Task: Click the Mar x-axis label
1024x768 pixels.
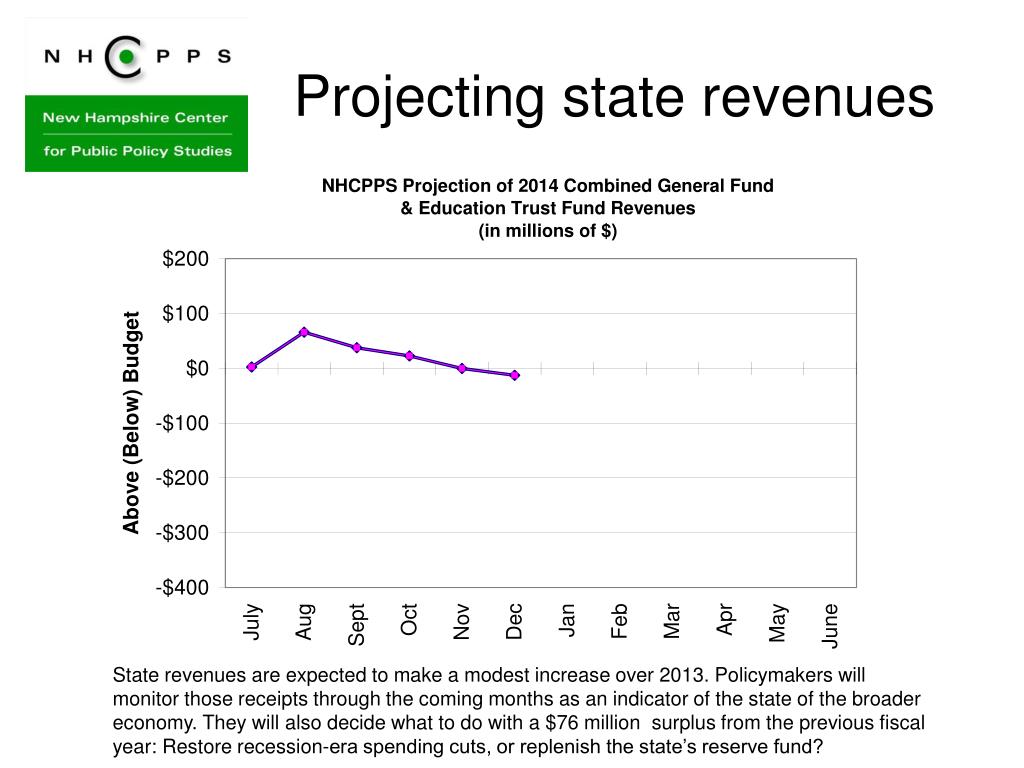Action: pyautogui.click(x=672, y=621)
